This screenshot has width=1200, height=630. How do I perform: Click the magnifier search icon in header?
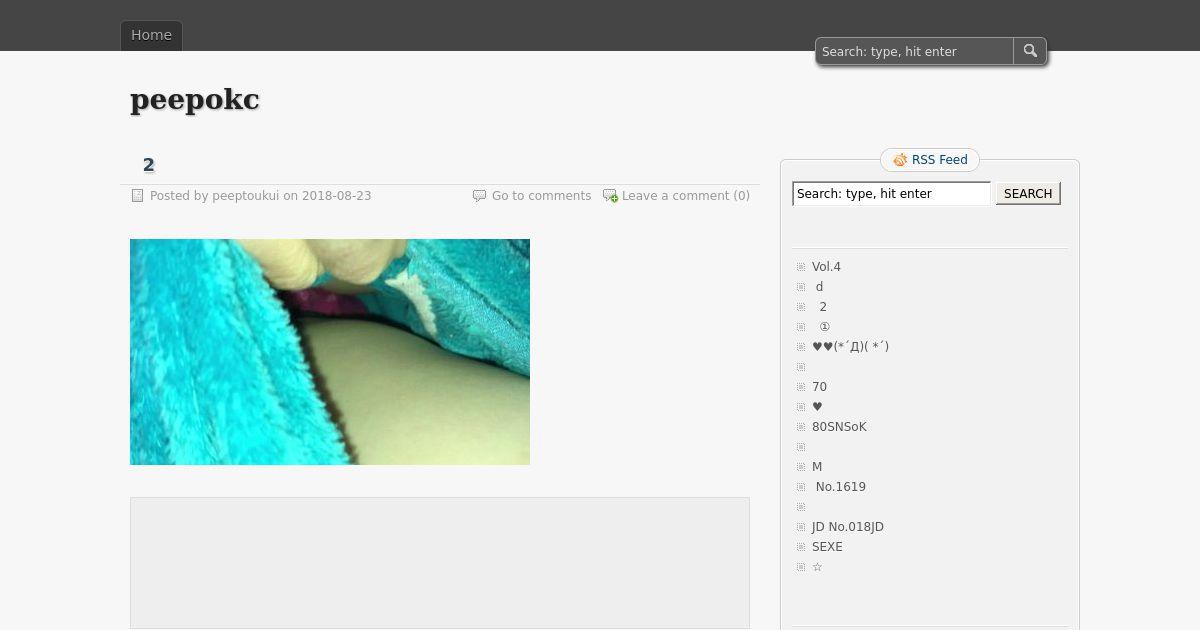coord(1030,51)
